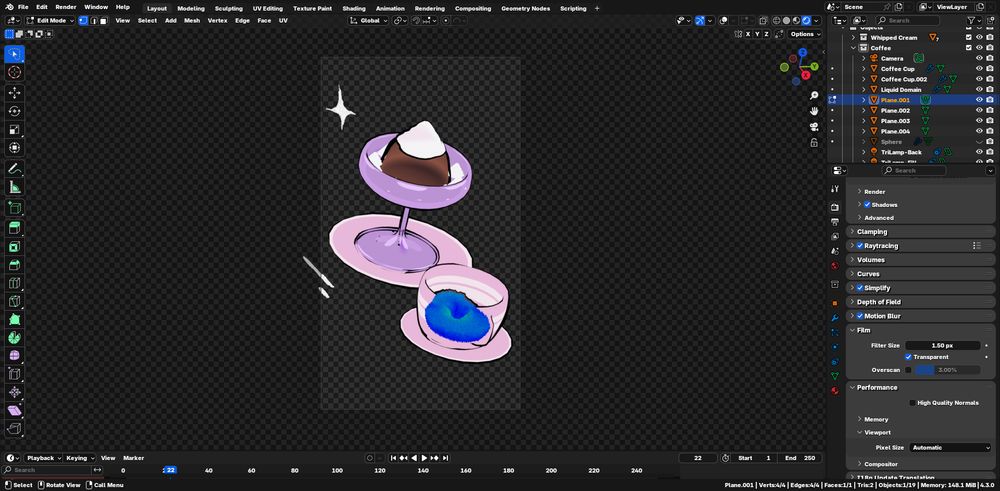1000x491 pixels.
Task: Uncheck the Film Transparent checkbox
Action: (908, 357)
